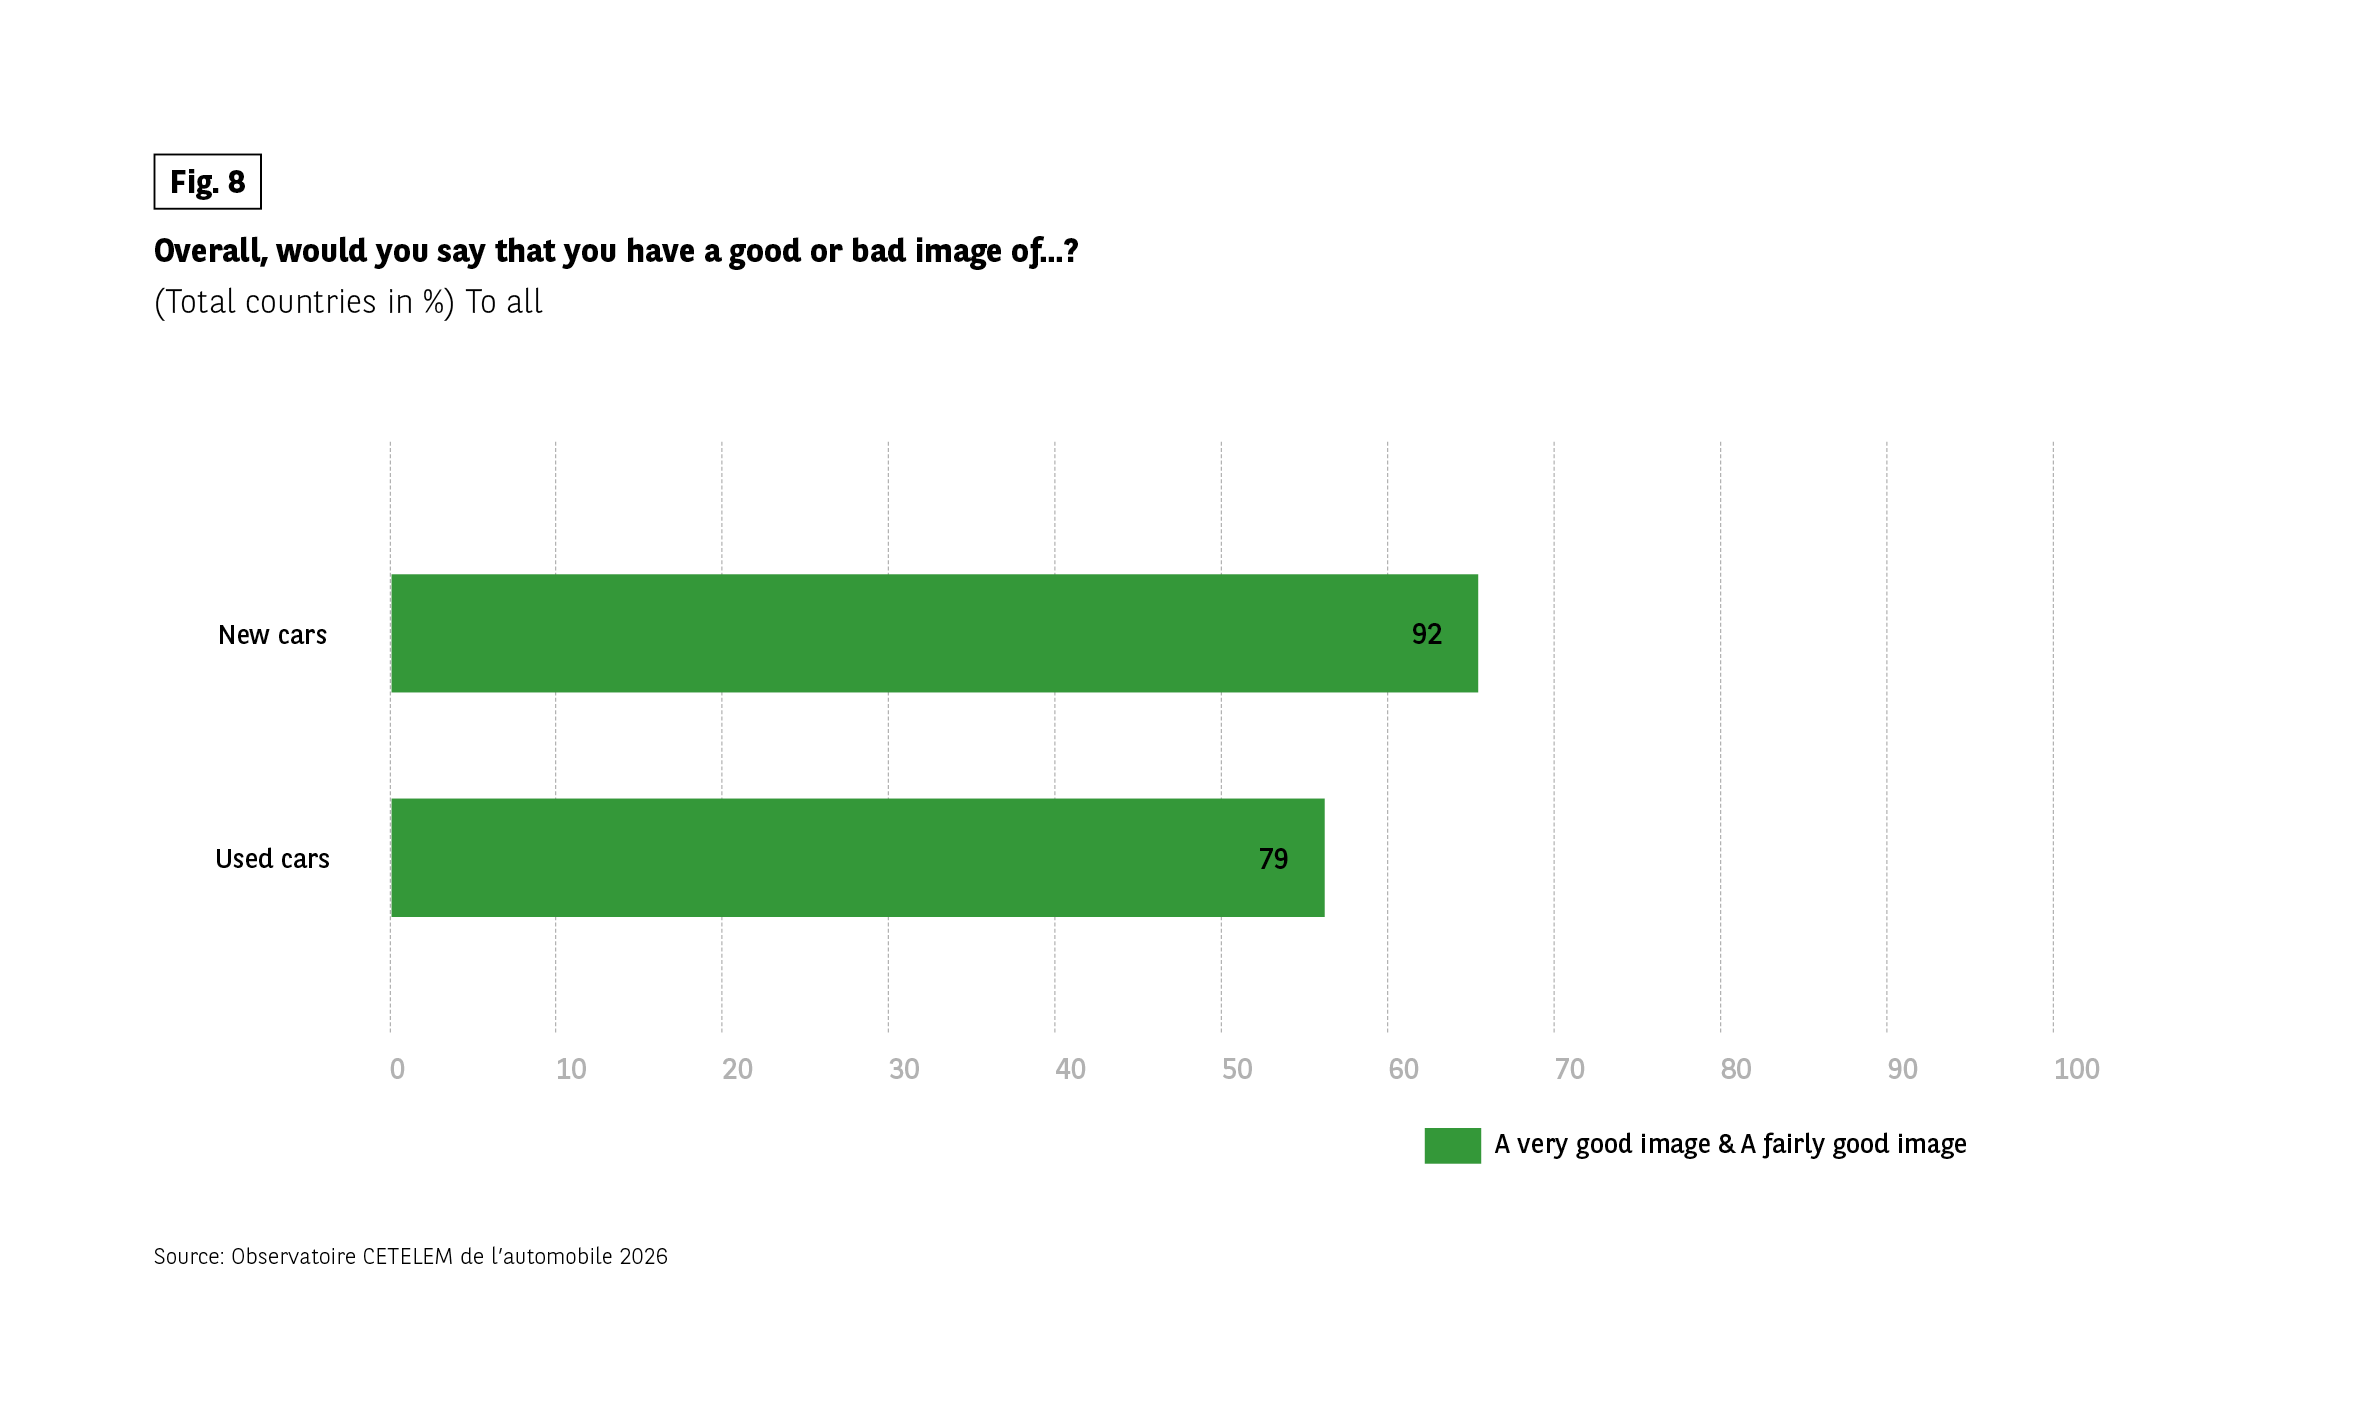2362x1417 pixels.
Task: Click the 50 axis tick label
Action: coord(1237,1069)
